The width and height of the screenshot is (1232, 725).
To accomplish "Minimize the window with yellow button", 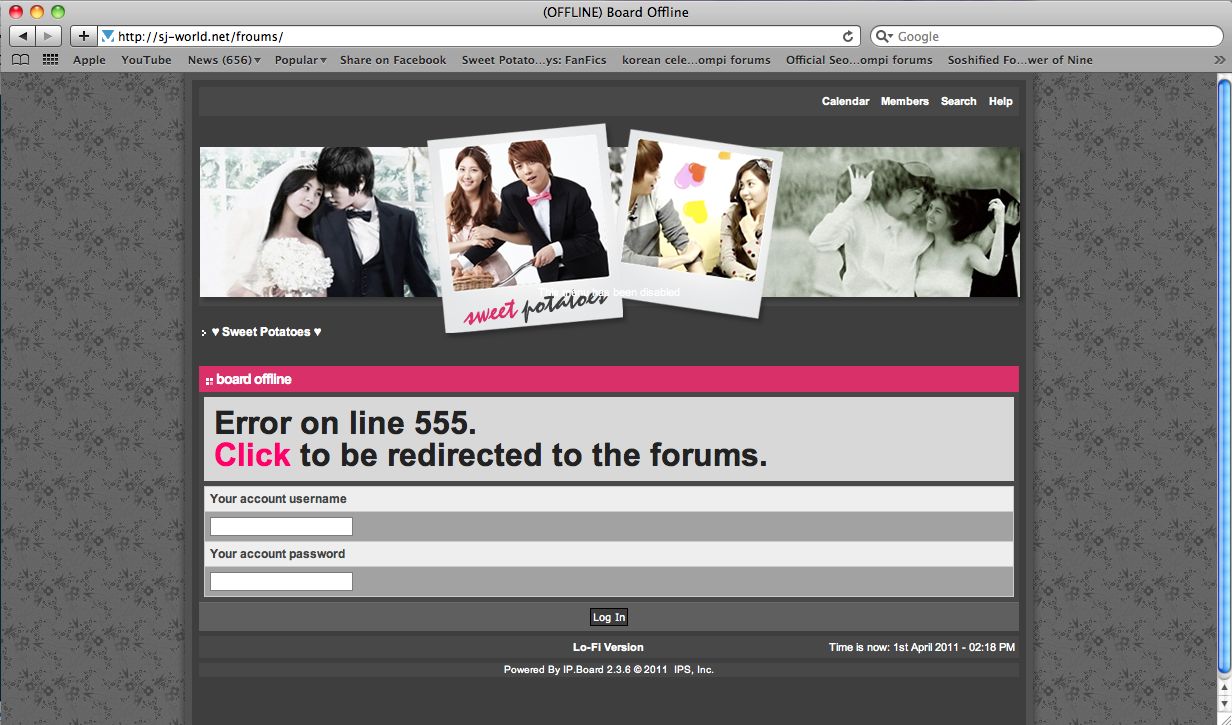I will coord(36,12).
